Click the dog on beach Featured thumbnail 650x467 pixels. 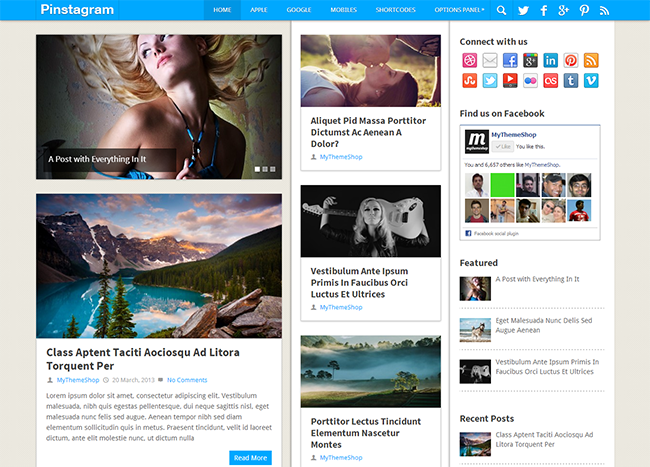pyautogui.click(x=475, y=330)
